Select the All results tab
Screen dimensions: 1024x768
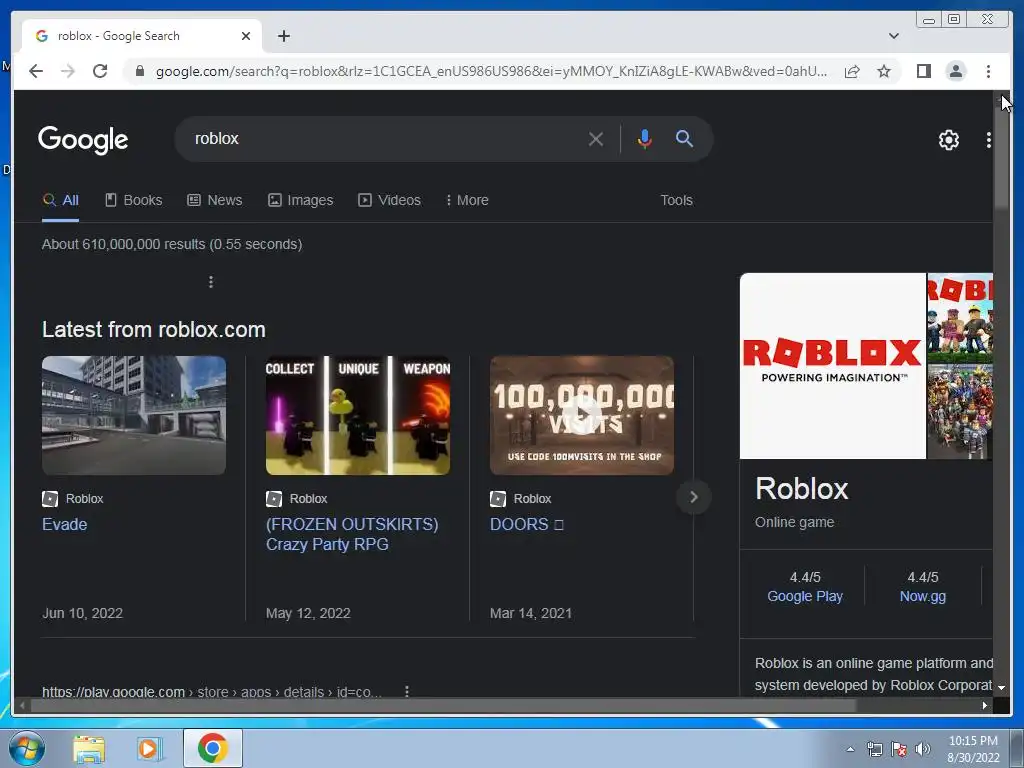point(60,200)
